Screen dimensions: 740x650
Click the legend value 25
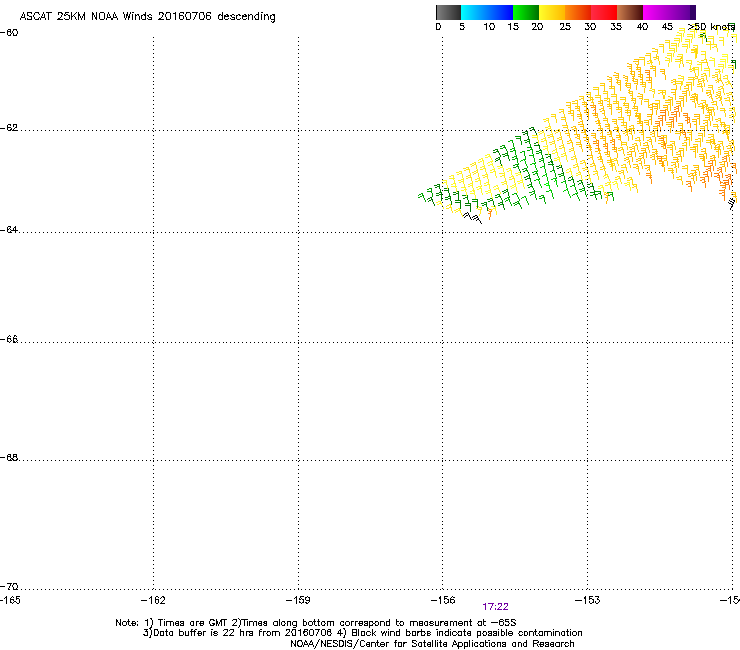point(565,27)
